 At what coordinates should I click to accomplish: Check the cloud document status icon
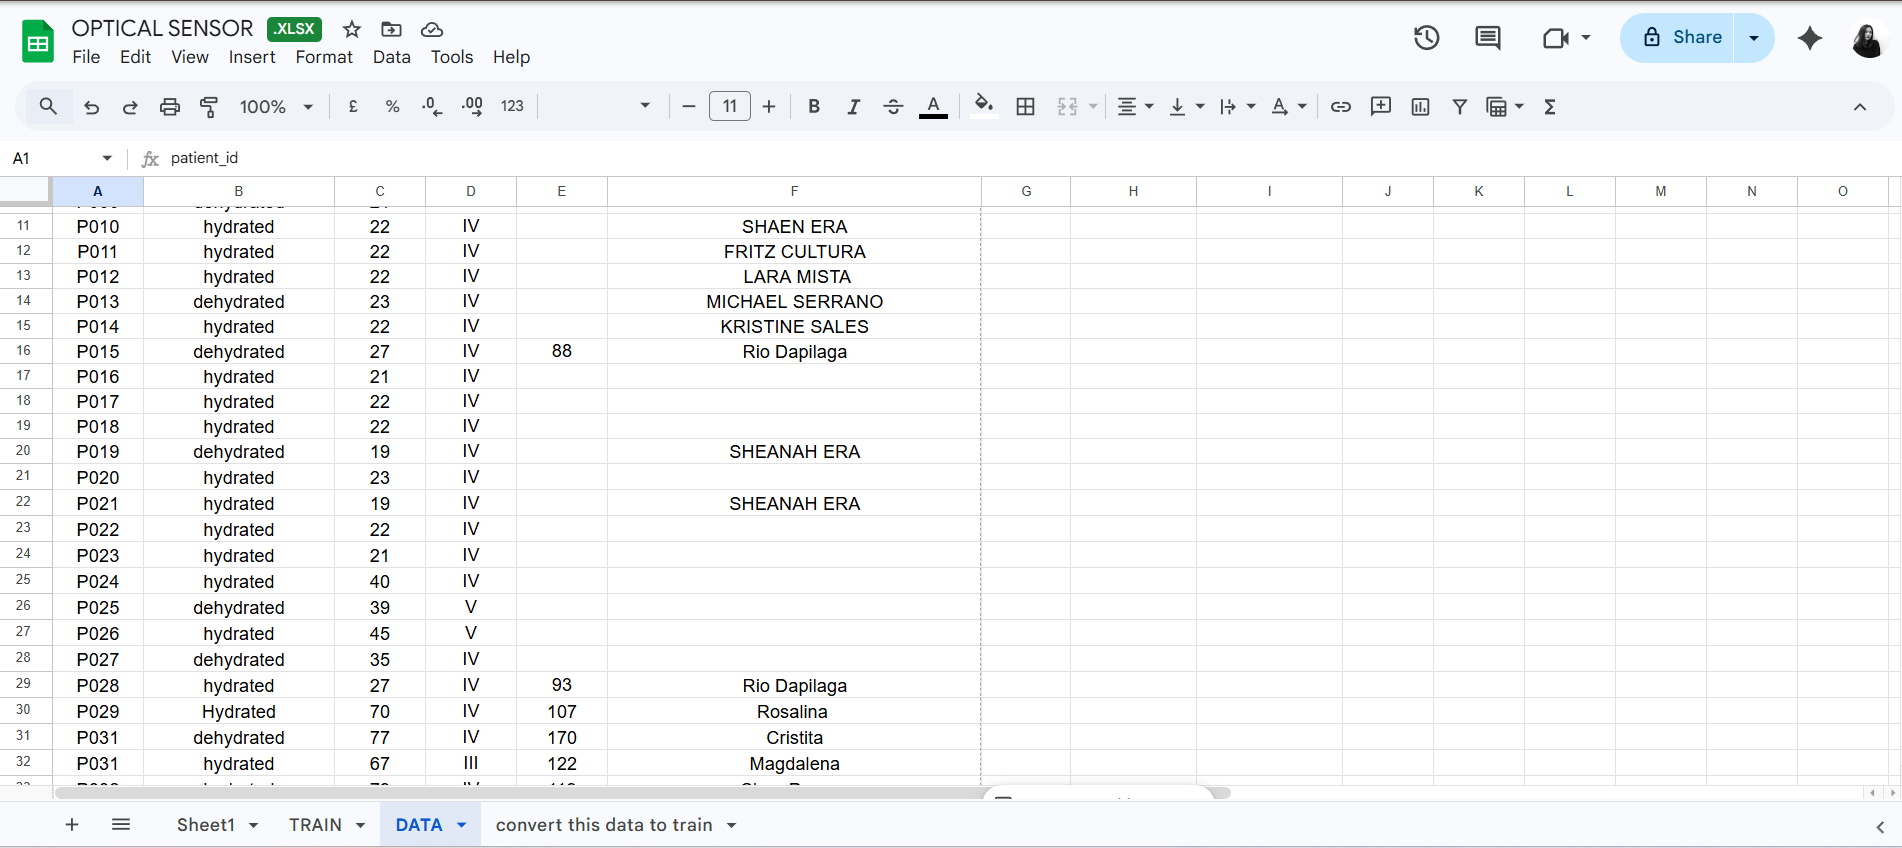pyautogui.click(x=432, y=29)
